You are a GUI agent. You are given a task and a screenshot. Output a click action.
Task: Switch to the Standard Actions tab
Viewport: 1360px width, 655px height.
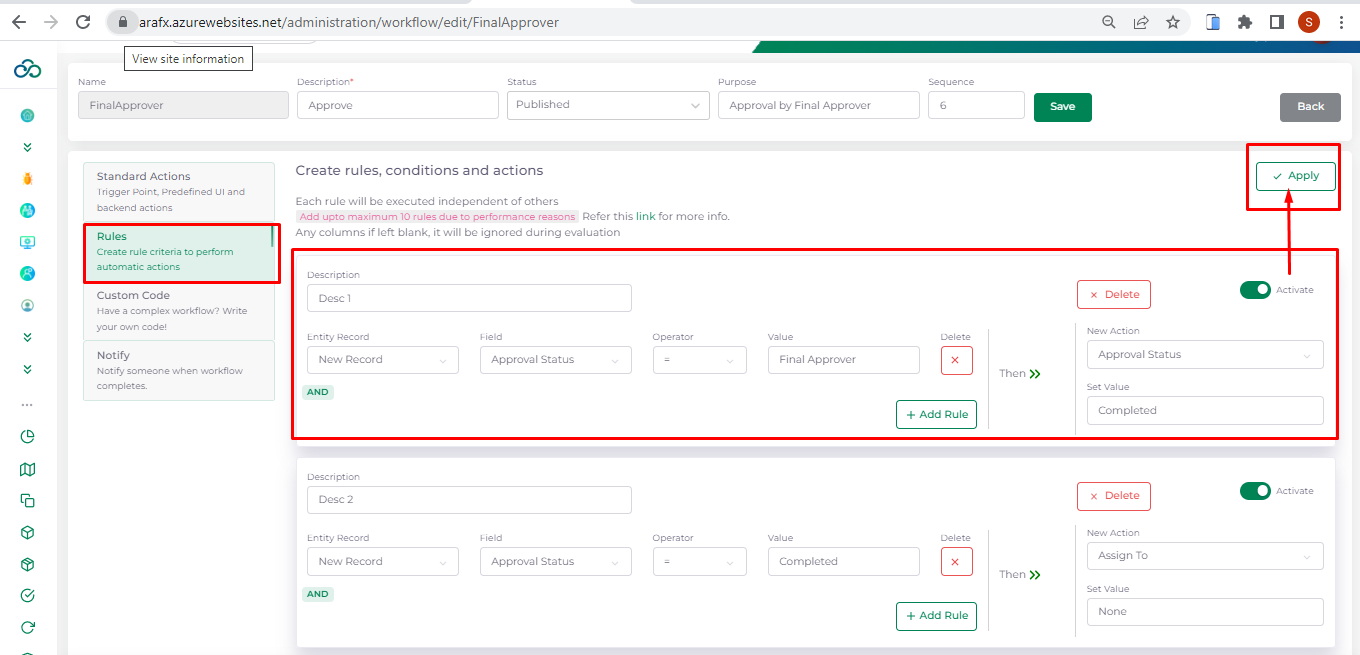[x=178, y=191]
